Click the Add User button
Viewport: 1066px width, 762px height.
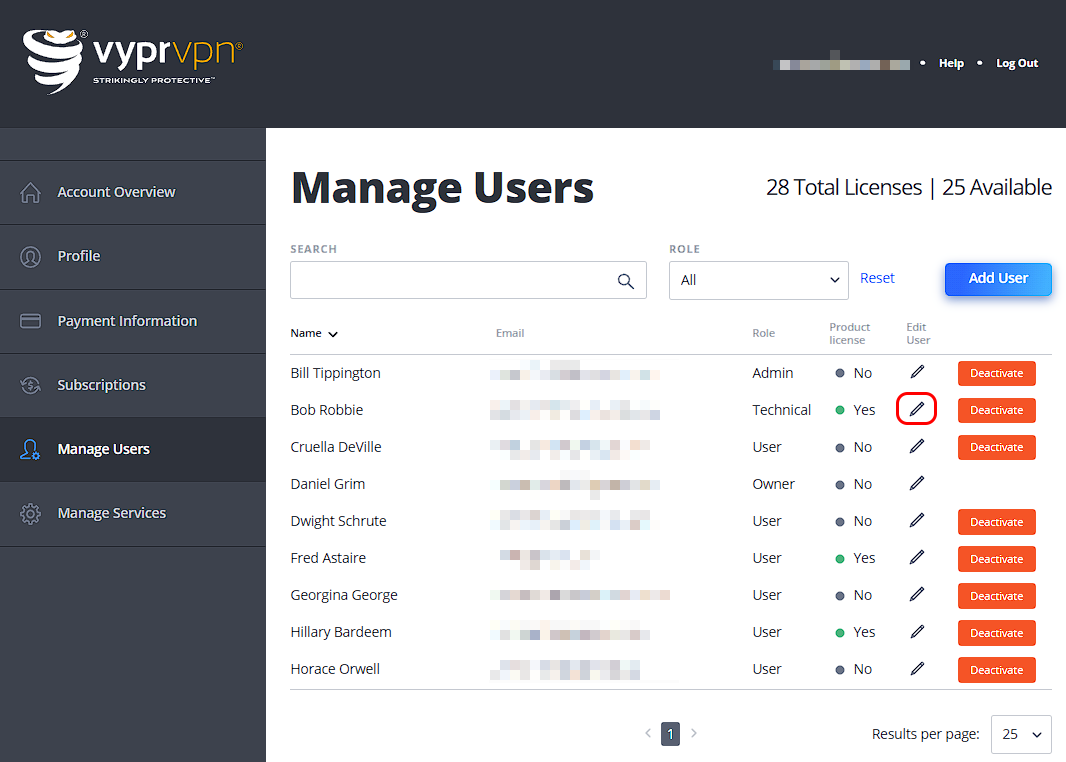click(x=998, y=279)
